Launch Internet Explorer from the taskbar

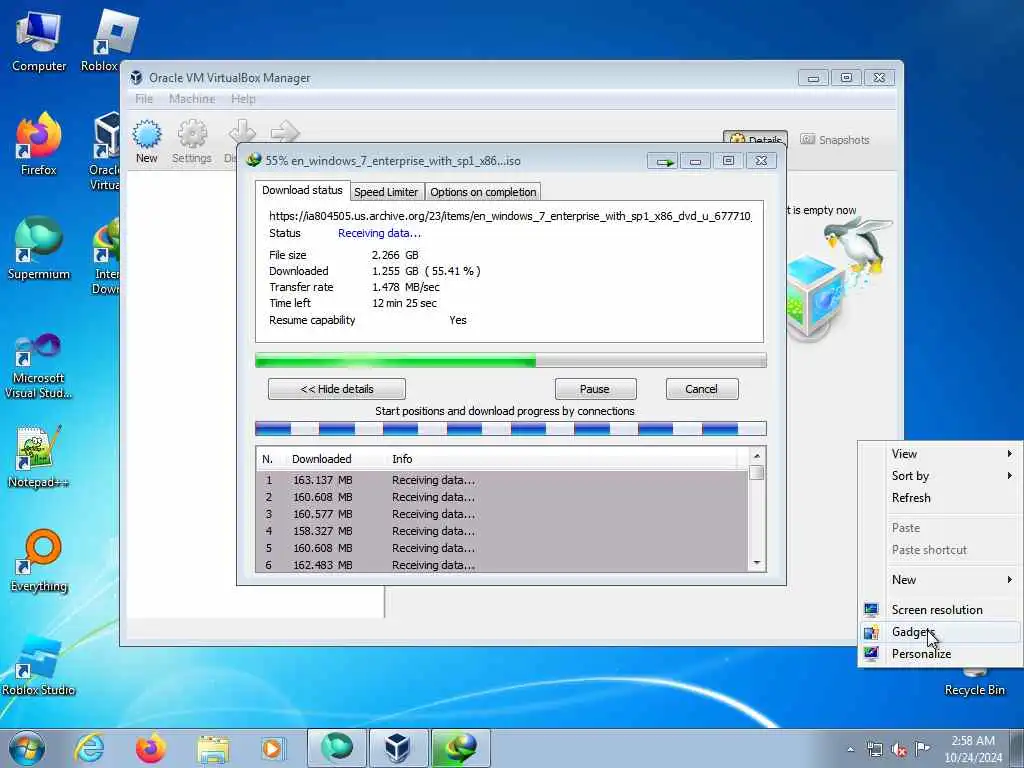(x=89, y=748)
